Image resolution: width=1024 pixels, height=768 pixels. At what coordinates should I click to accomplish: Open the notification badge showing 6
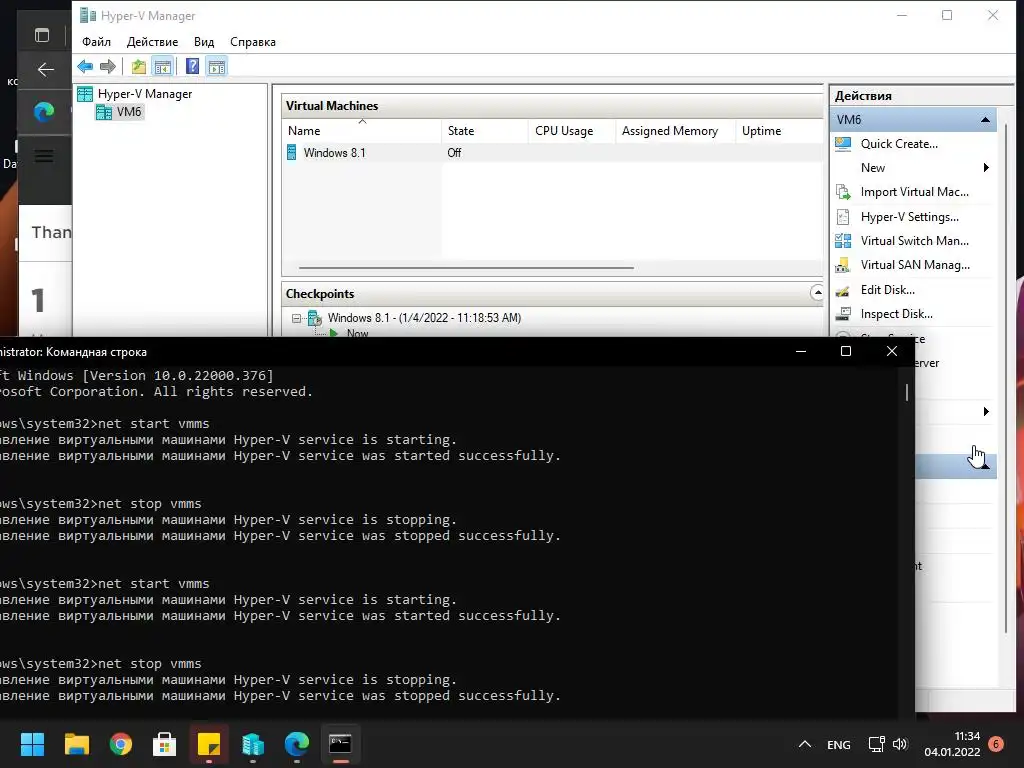click(996, 744)
